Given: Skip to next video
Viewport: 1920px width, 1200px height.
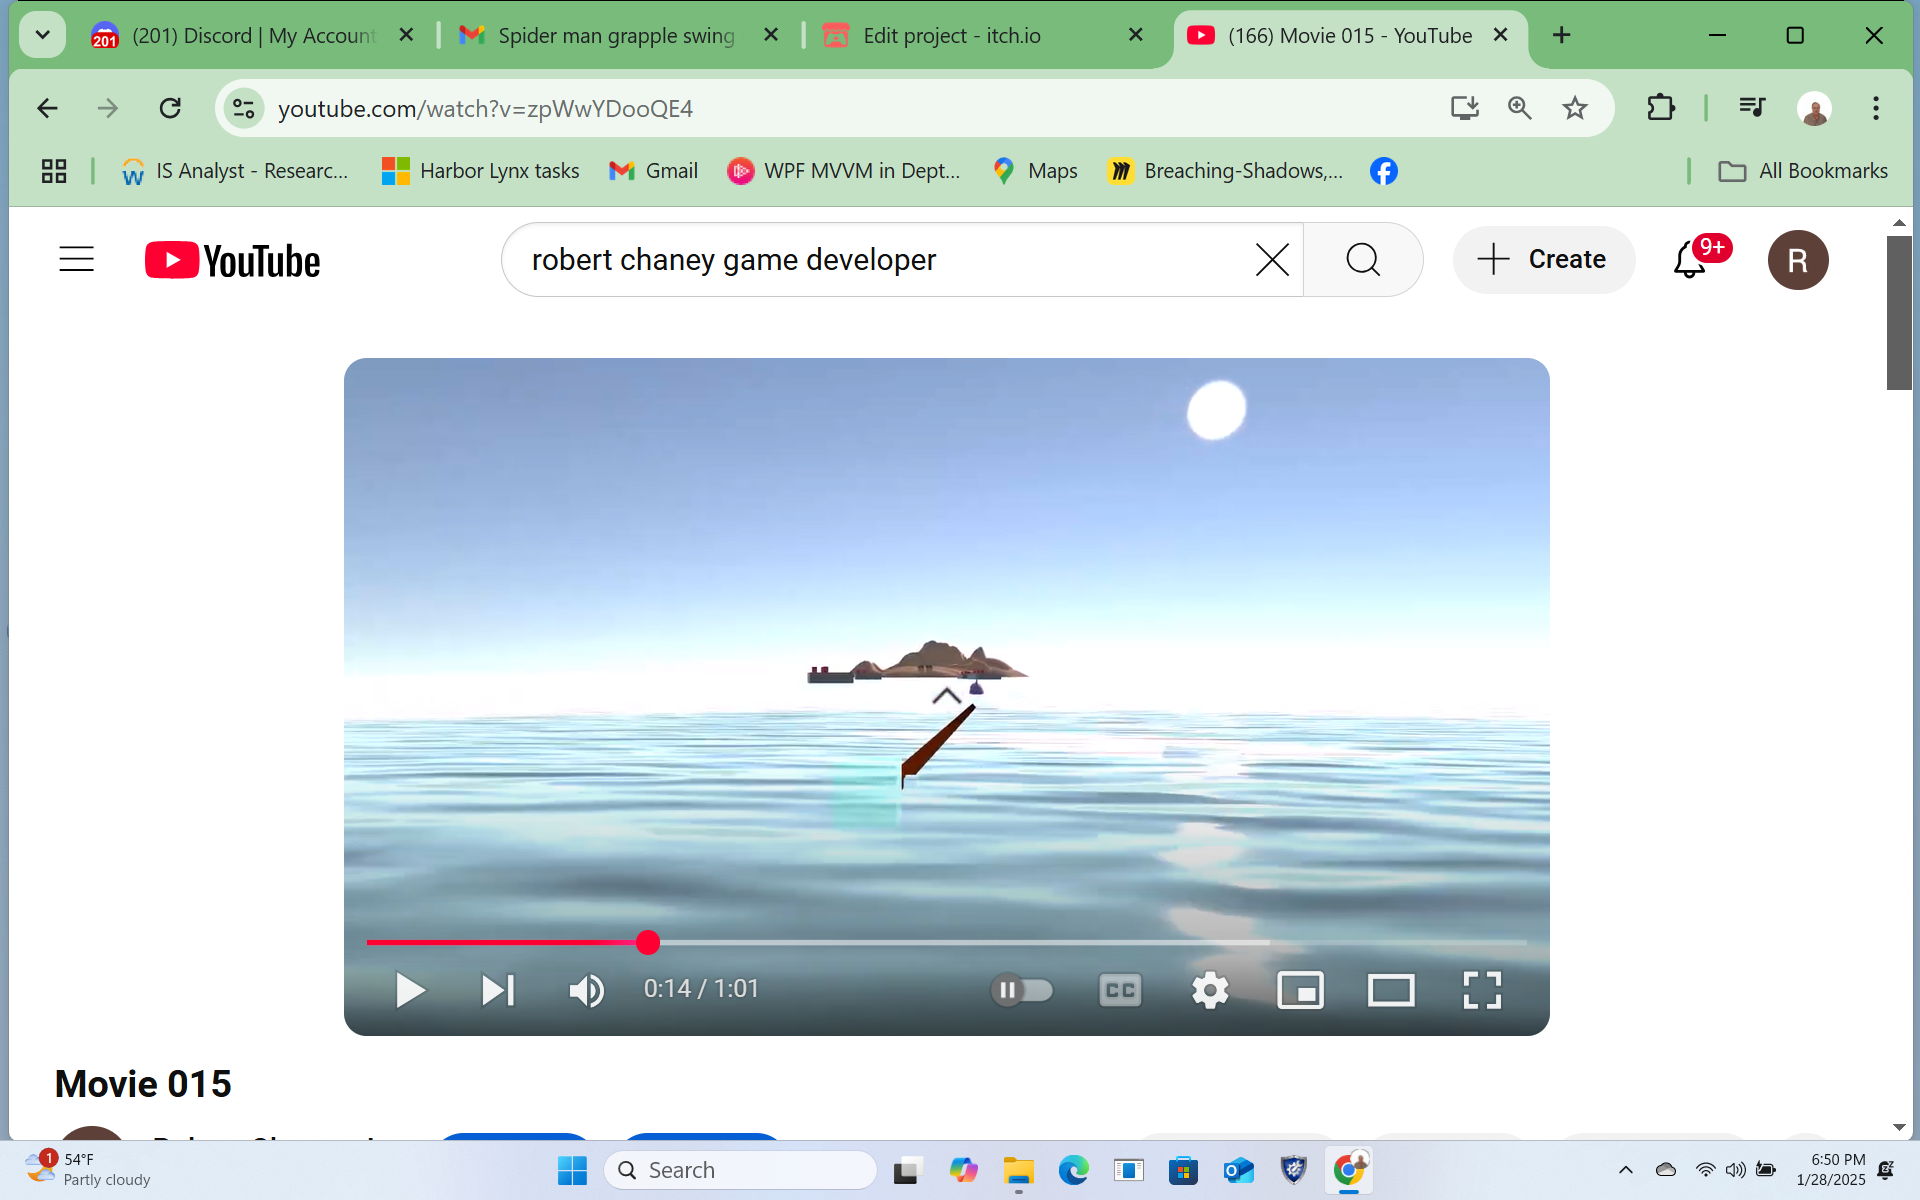Looking at the screenshot, I should pos(497,990).
